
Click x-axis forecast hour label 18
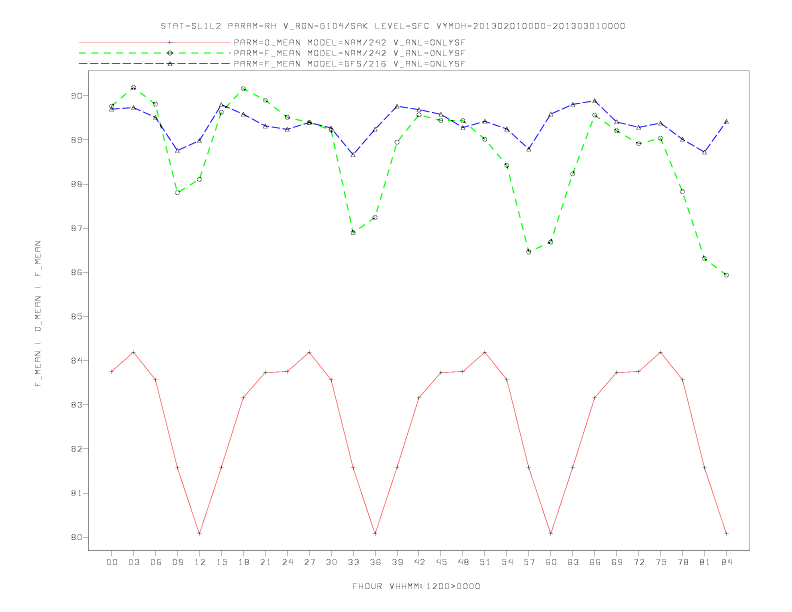(x=243, y=562)
